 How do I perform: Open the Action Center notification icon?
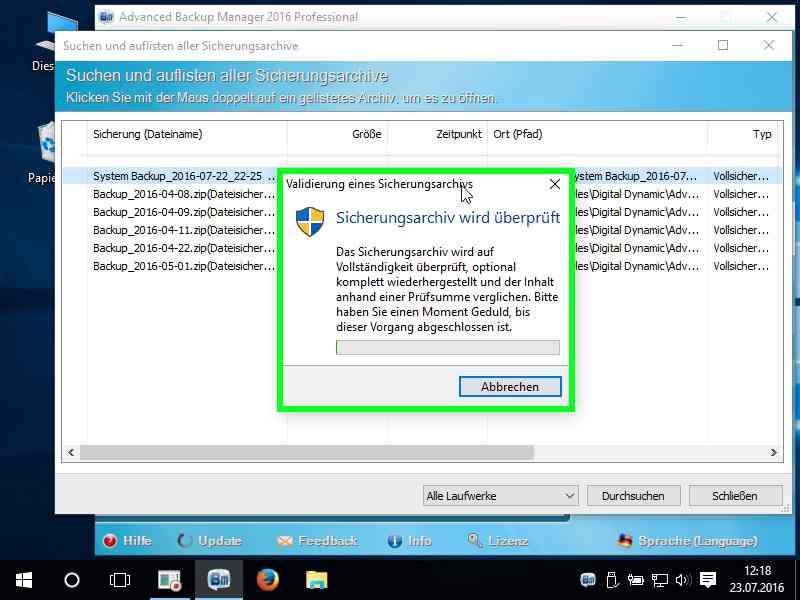708,580
